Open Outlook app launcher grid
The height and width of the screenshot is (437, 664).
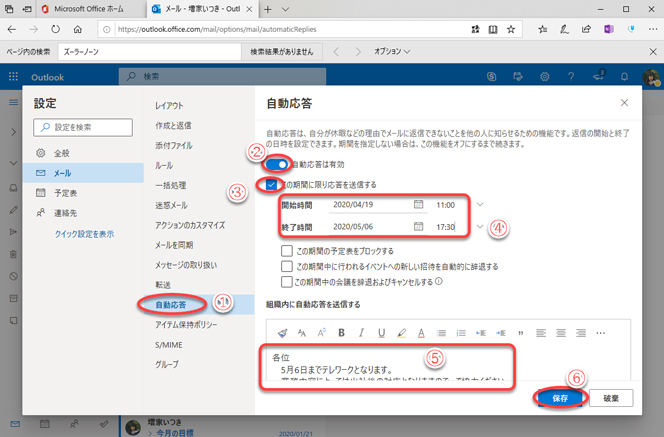pyautogui.click(x=13, y=77)
